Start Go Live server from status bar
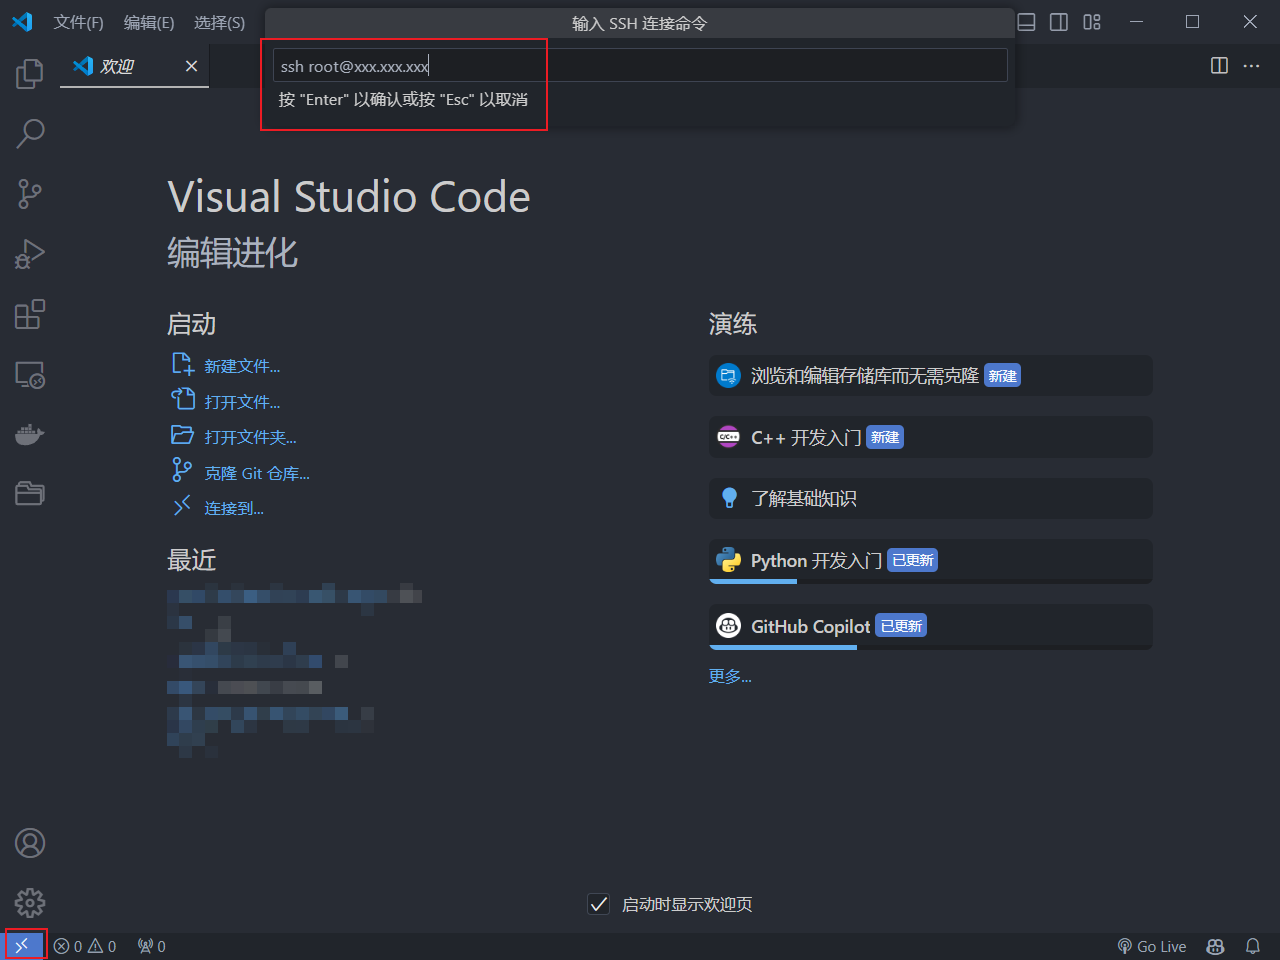Screen dimensions: 1280x960 pyautogui.click(x=1152, y=946)
